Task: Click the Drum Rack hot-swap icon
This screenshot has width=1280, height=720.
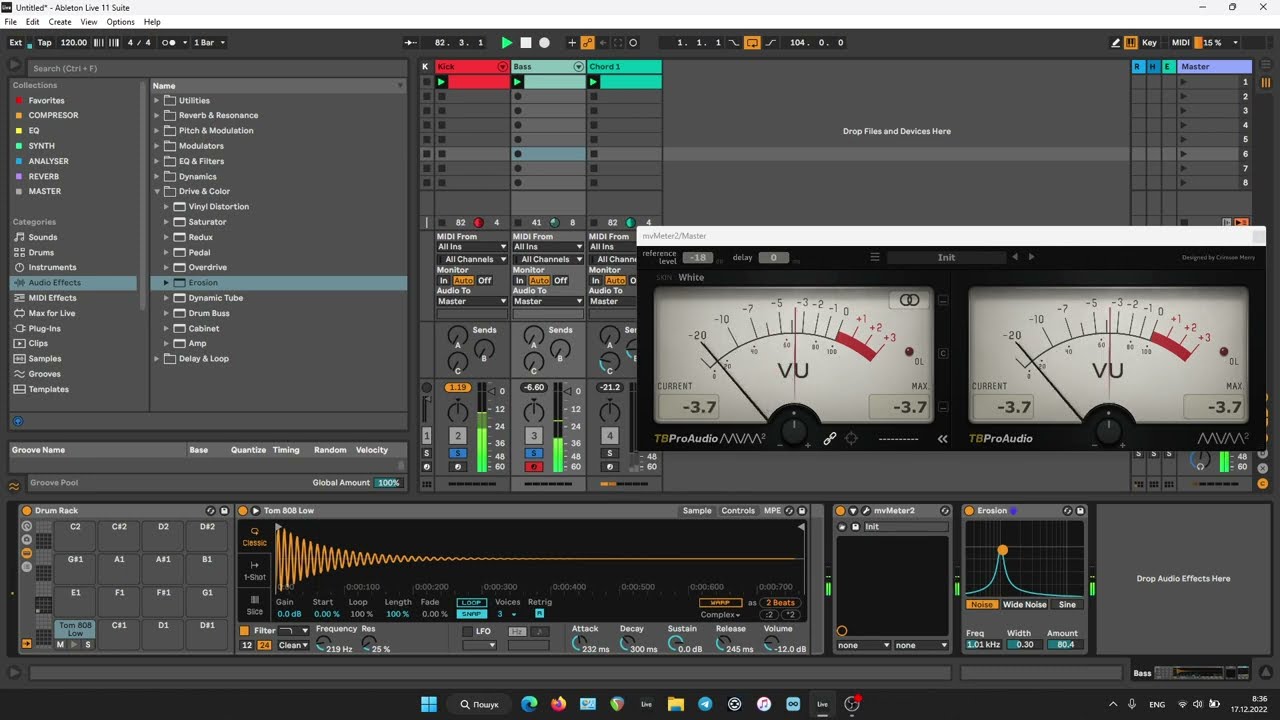Action: coord(210,511)
